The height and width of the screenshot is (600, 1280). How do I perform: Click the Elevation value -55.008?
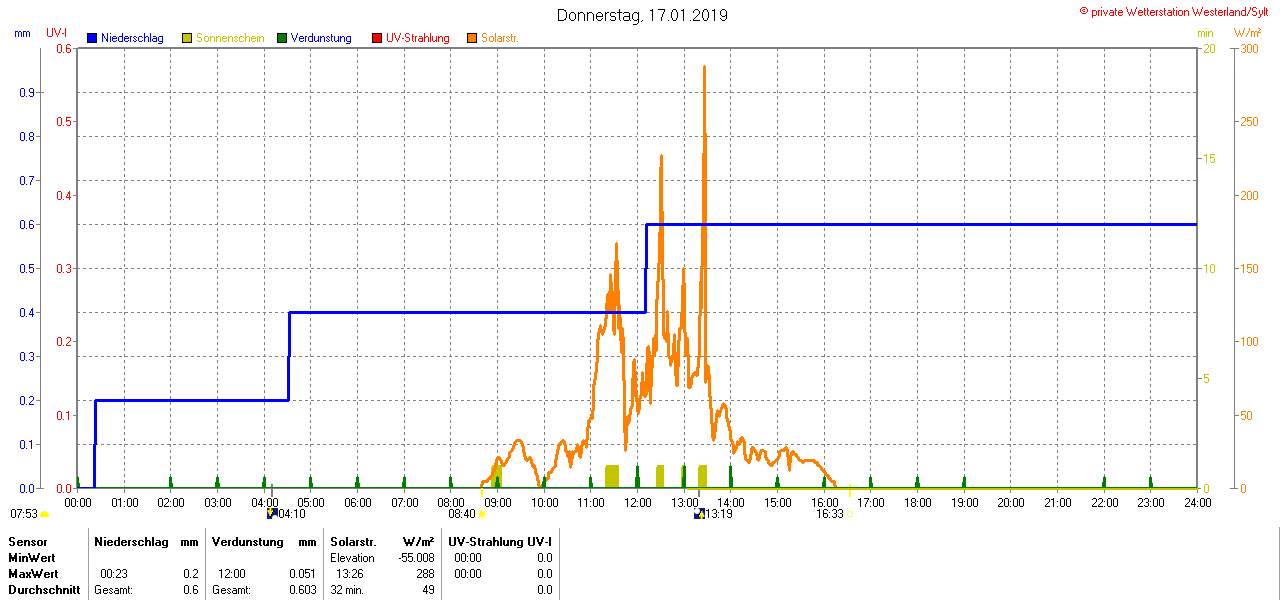click(414, 557)
